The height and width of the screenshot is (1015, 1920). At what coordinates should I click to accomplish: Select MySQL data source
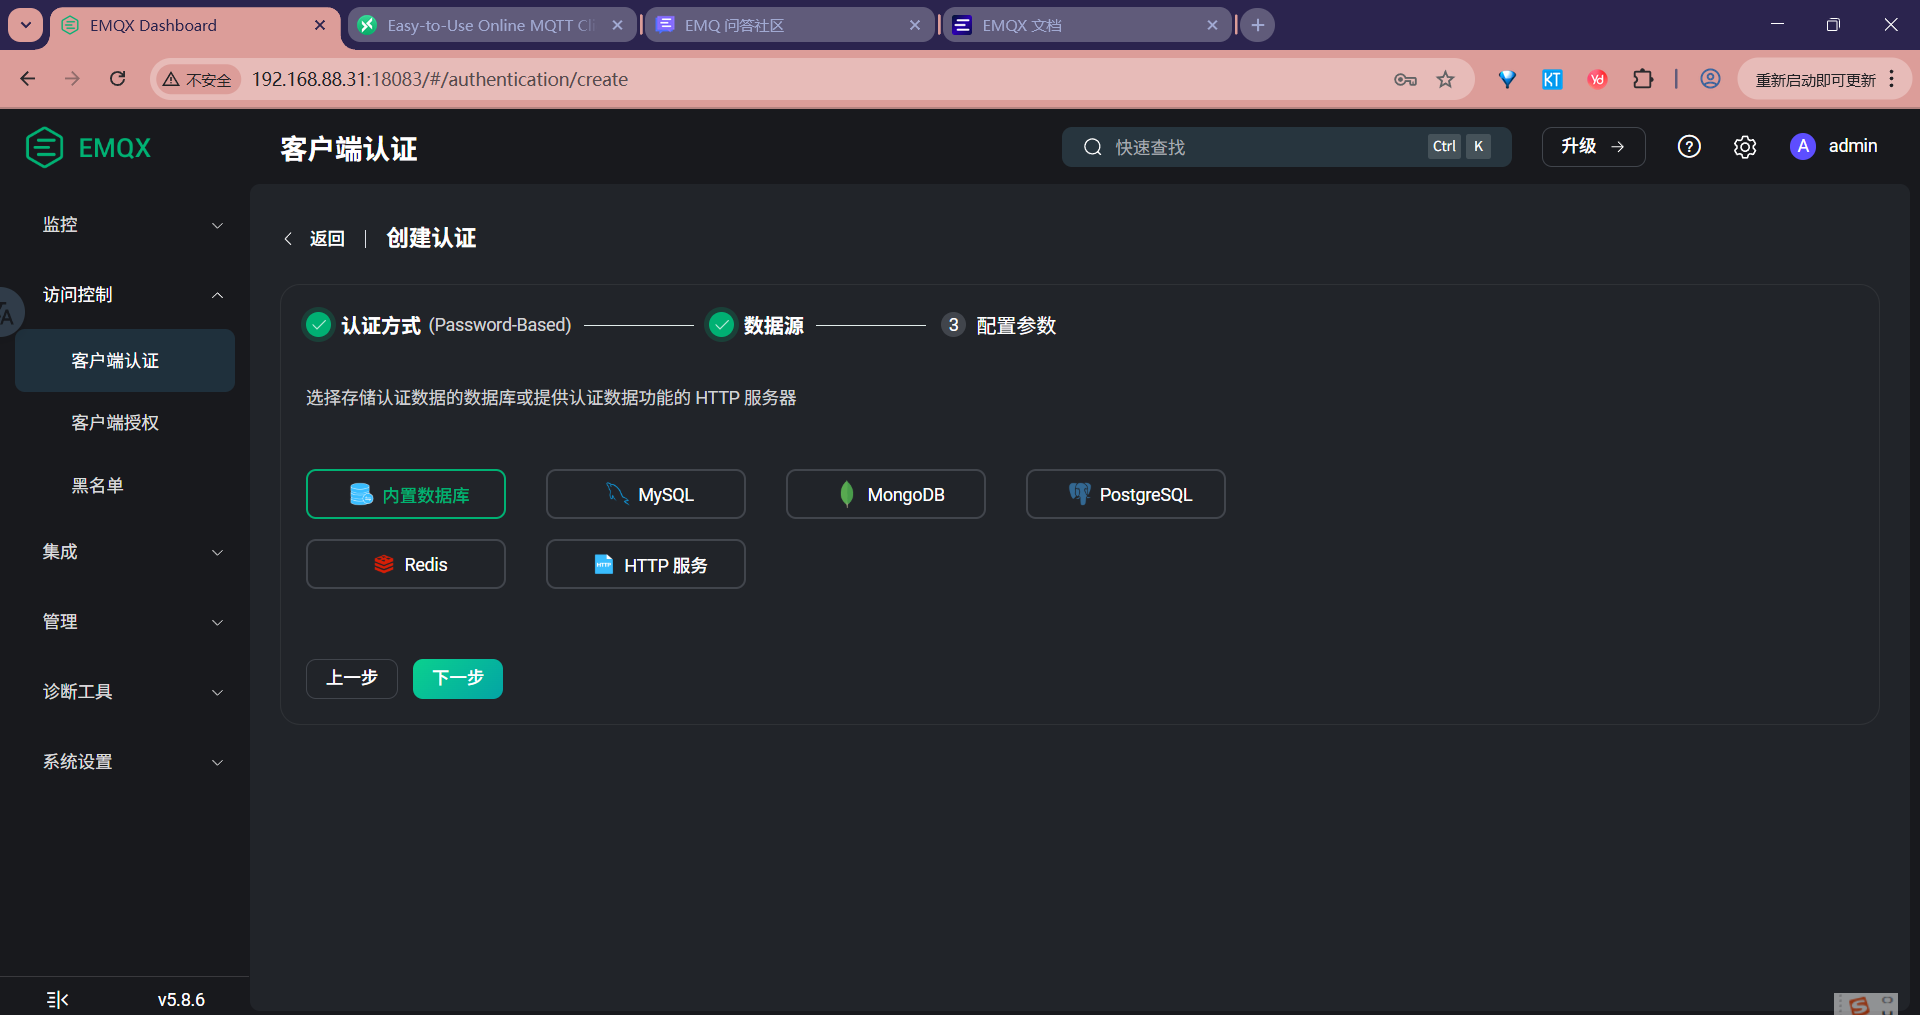(x=646, y=494)
